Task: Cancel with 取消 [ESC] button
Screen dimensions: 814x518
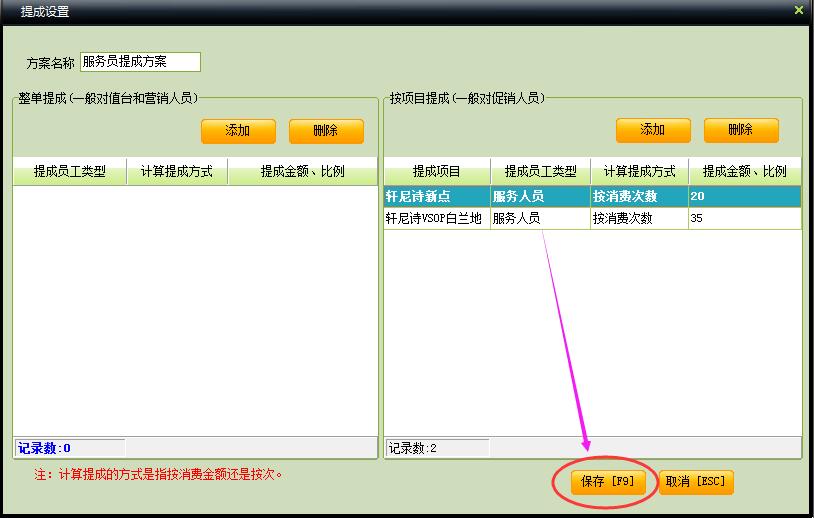Action: coord(696,482)
